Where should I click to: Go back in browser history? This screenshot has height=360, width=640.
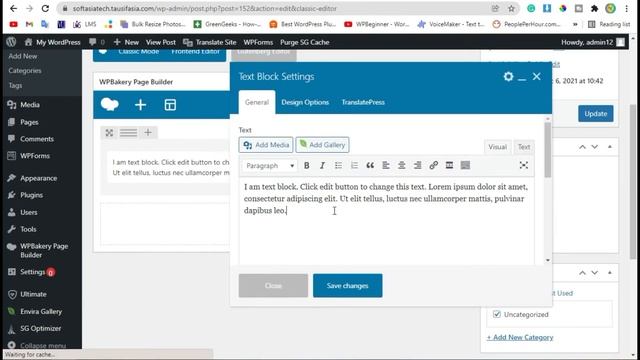[x=13, y=8]
